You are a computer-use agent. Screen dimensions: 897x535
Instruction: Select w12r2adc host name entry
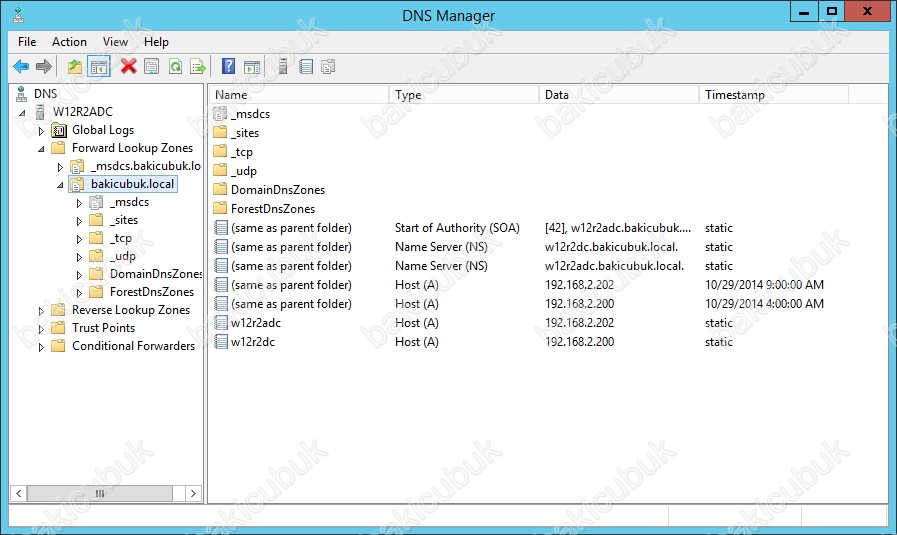[256, 323]
